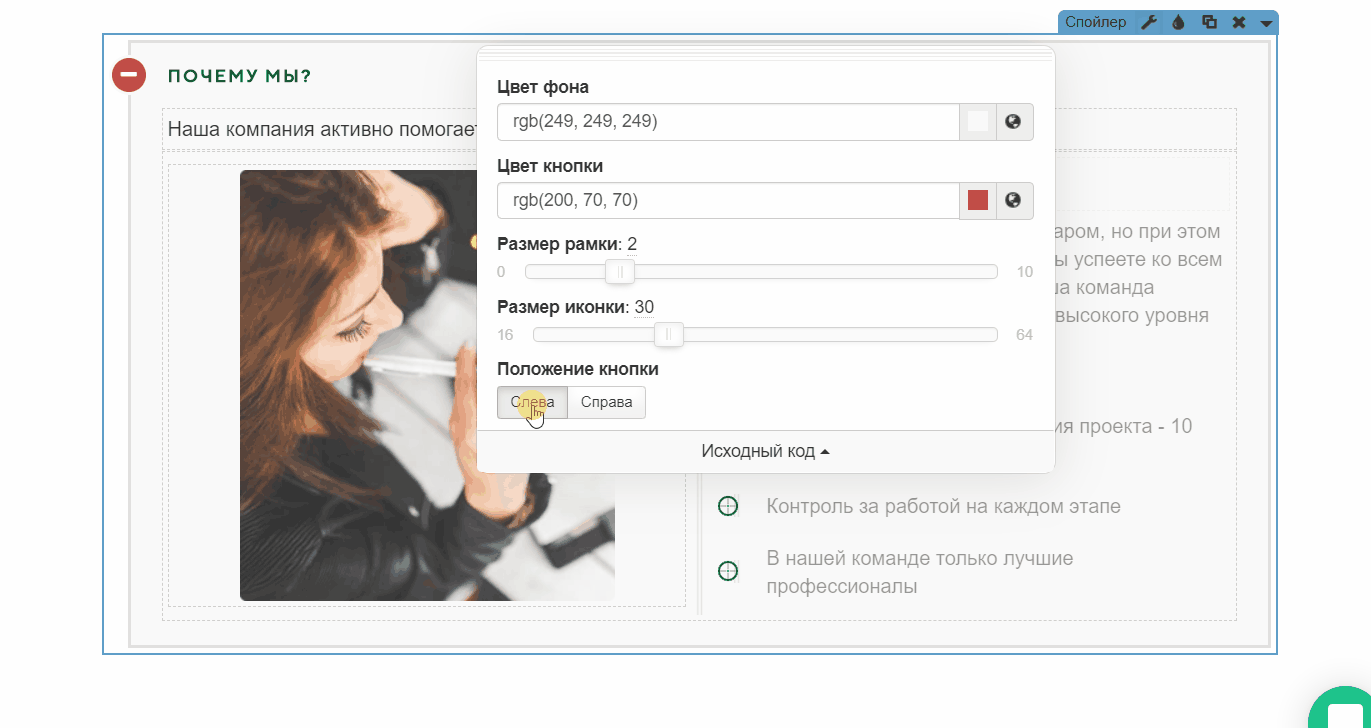Open spoiler settings via wrench icon

click(1149, 22)
